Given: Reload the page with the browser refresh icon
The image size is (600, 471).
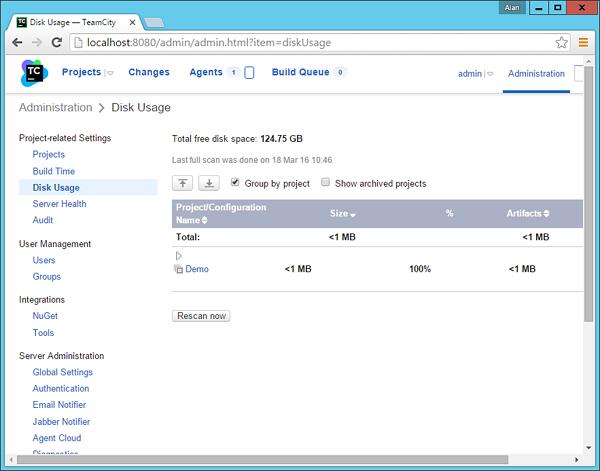Looking at the screenshot, I should tap(57, 43).
